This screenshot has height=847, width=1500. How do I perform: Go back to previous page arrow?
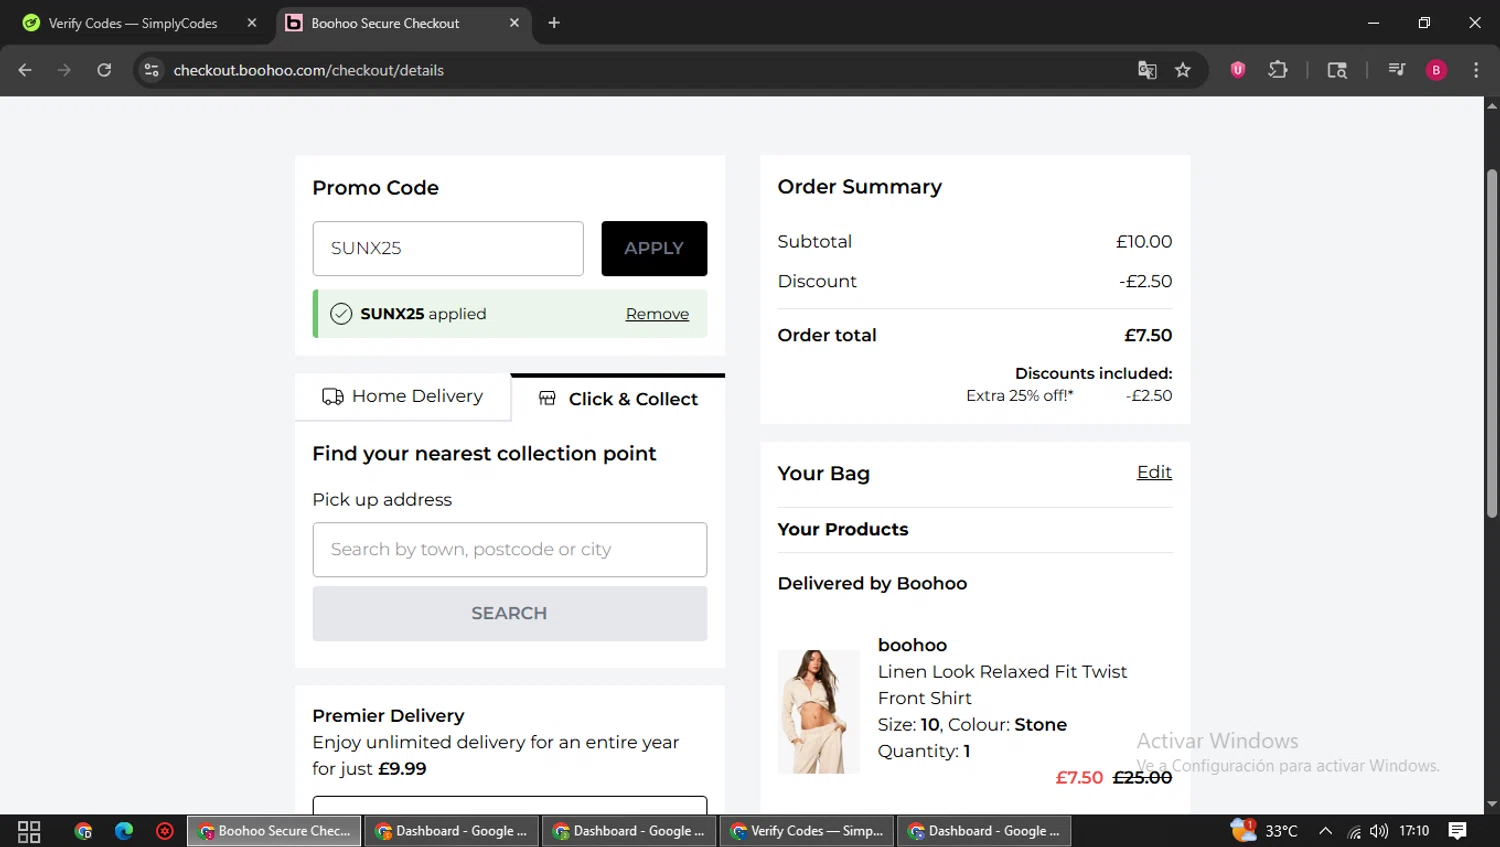(x=25, y=70)
